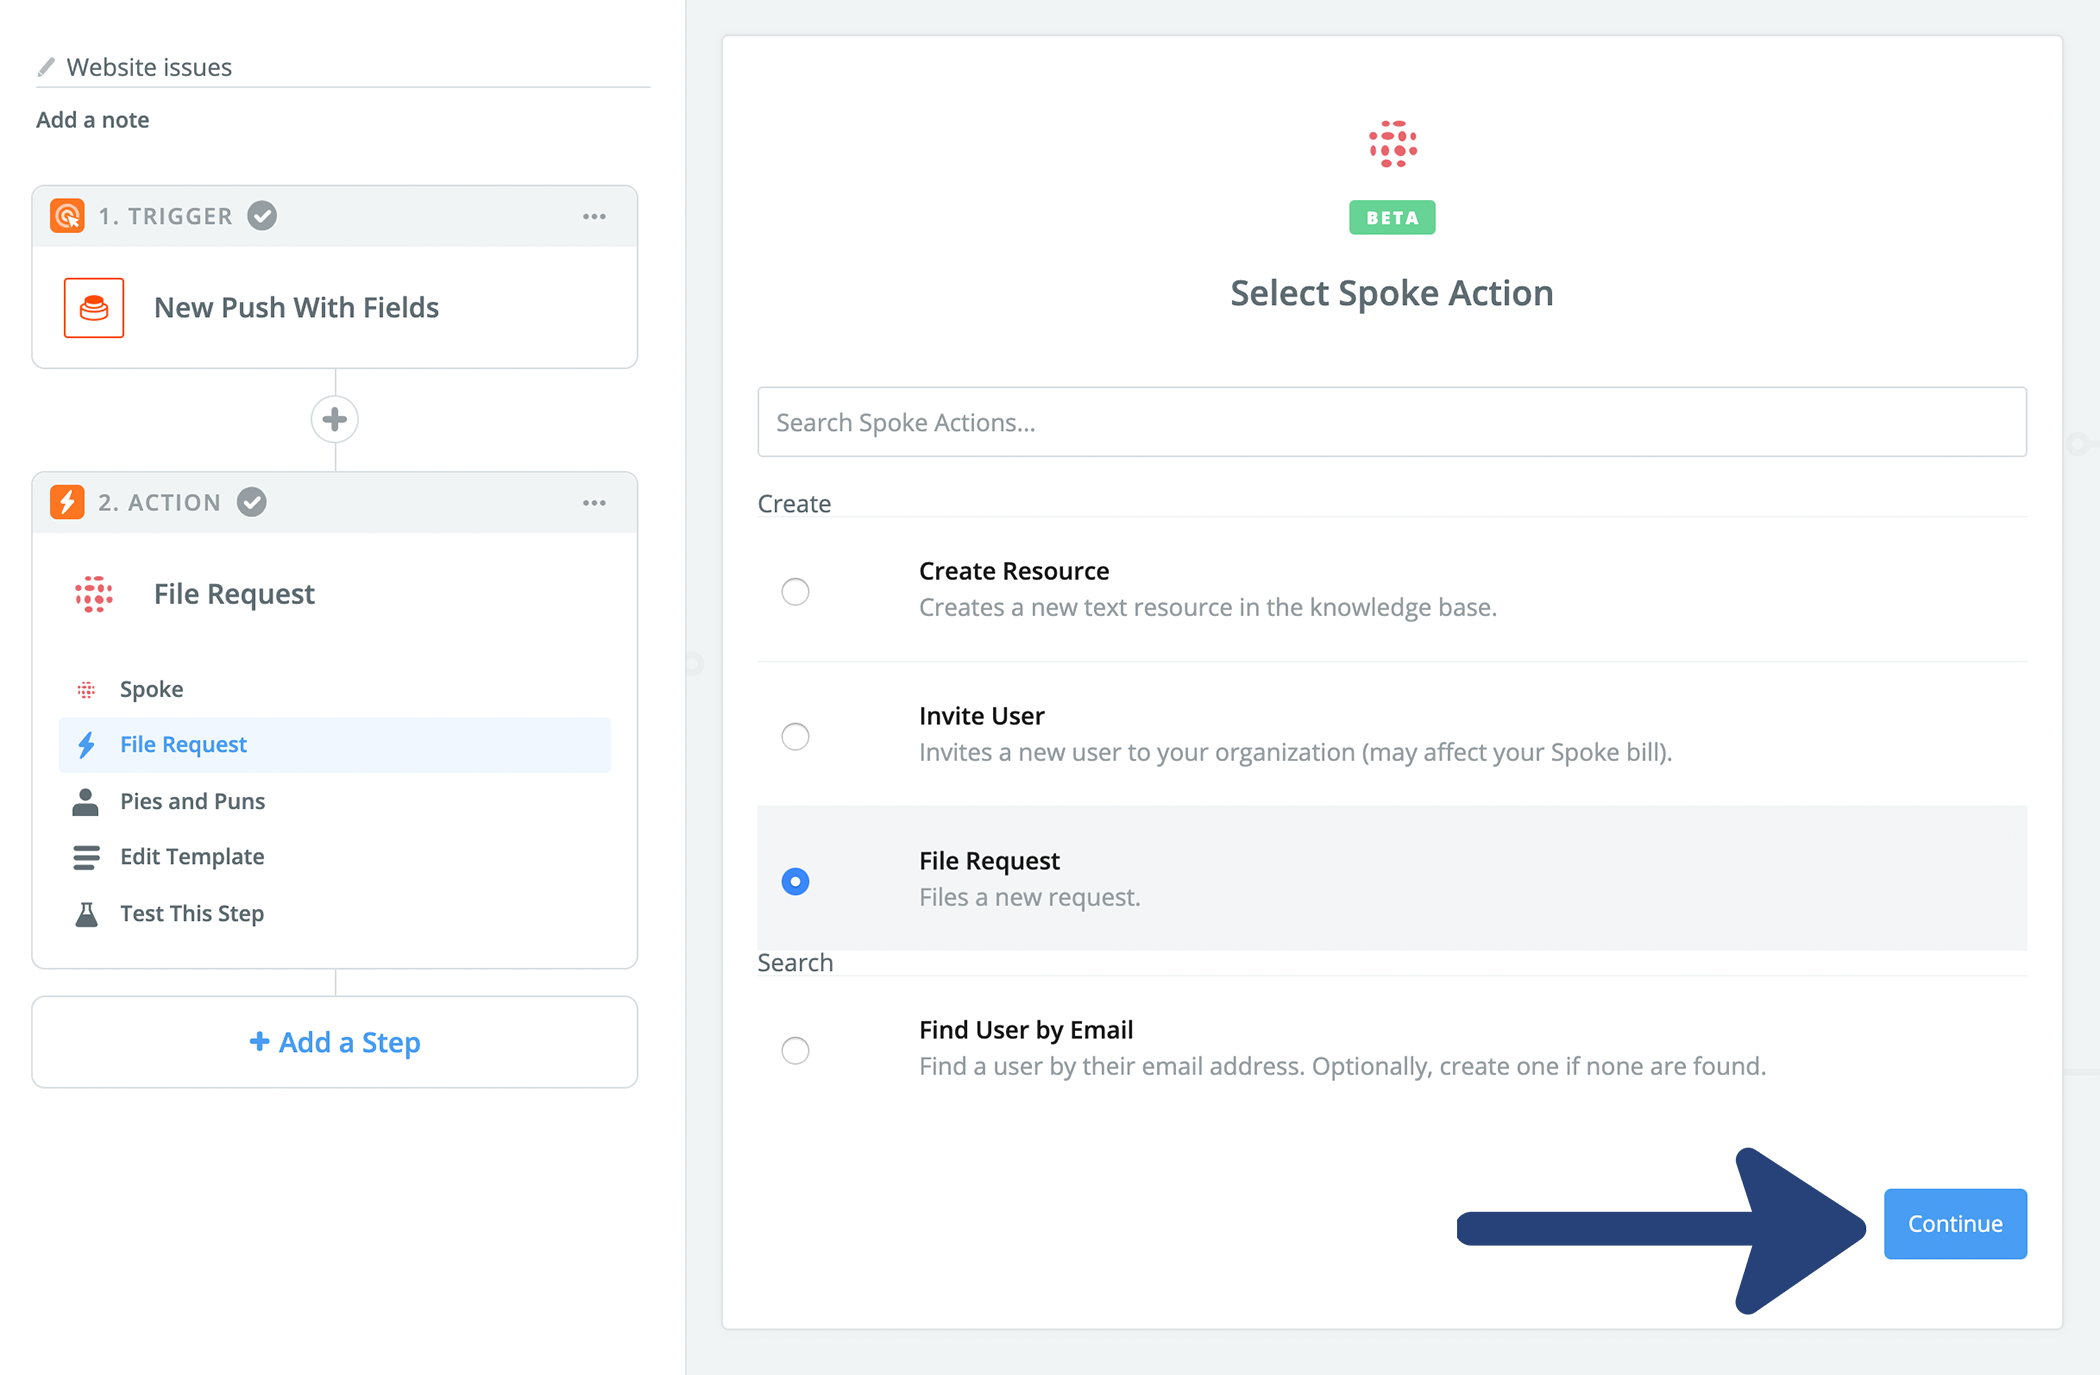The width and height of the screenshot is (2100, 1375).
Task: Click the Select Spoke Action heading
Action: (1392, 293)
